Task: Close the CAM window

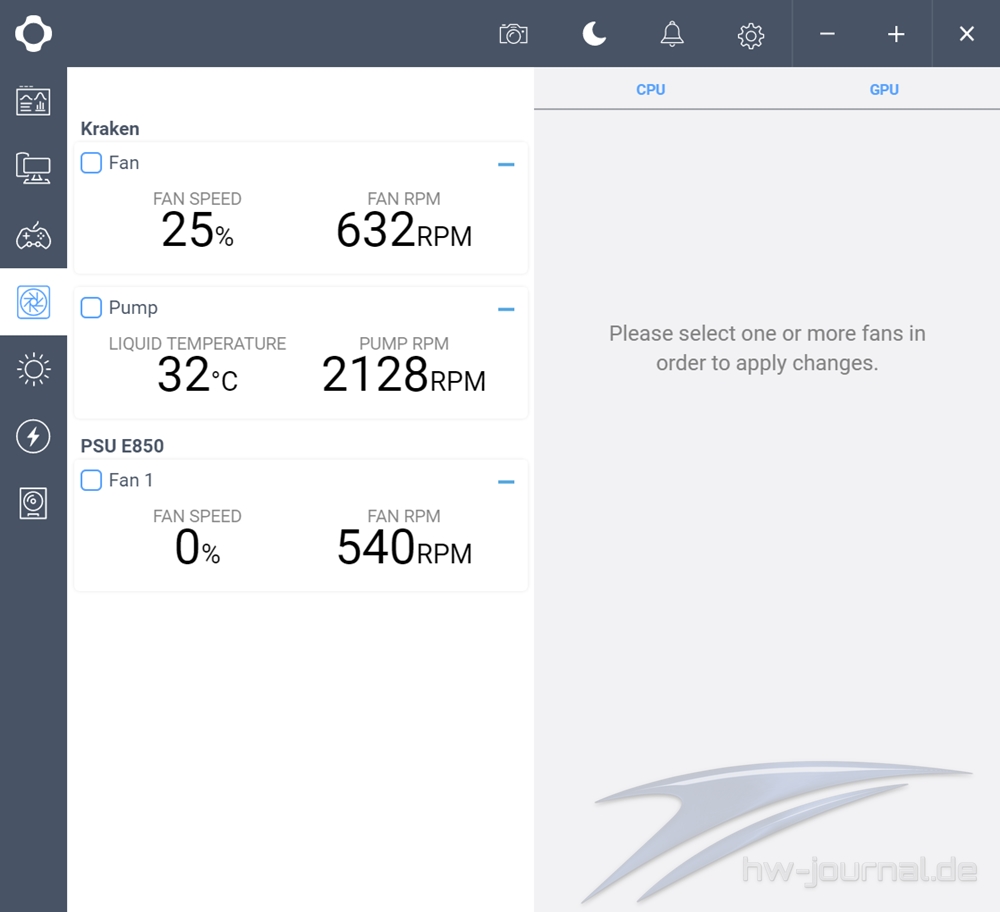Action: [x=966, y=34]
